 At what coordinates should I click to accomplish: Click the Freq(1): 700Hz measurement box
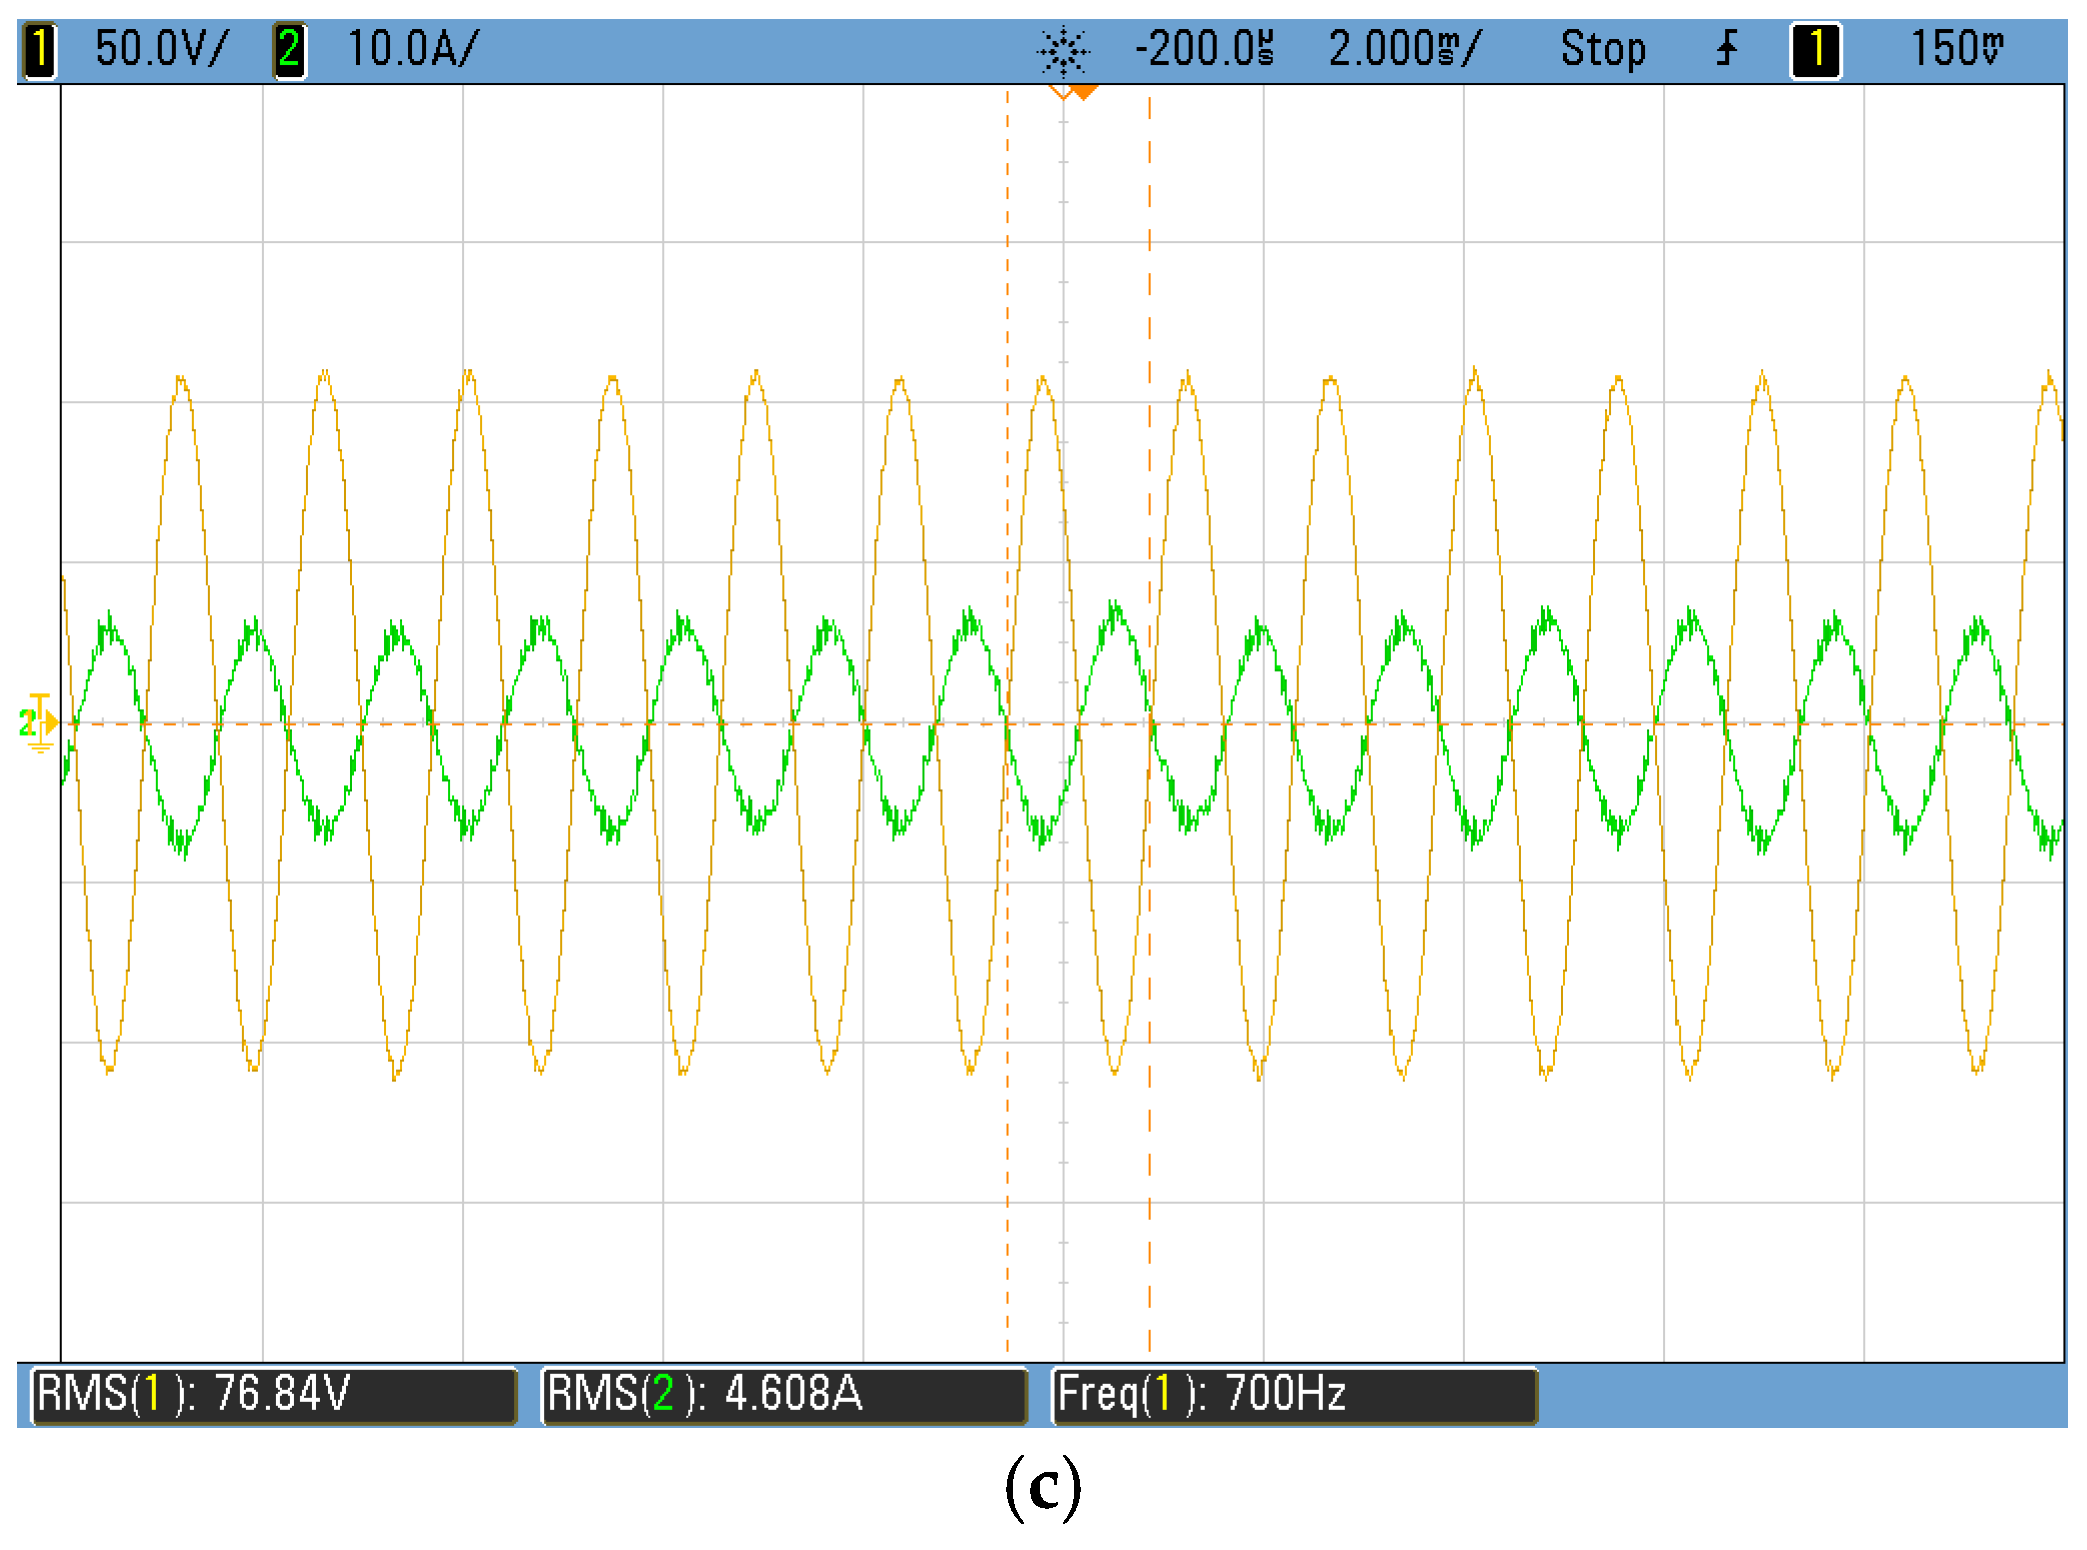click(x=1293, y=1394)
